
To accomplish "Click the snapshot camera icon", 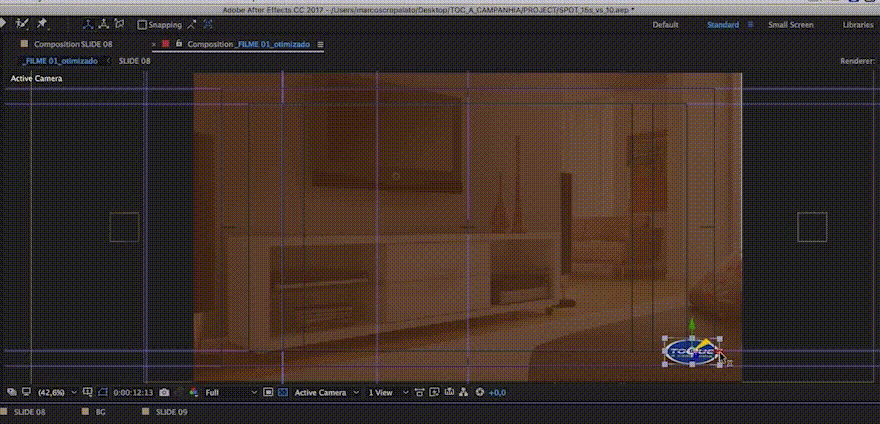I will [x=164, y=393].
